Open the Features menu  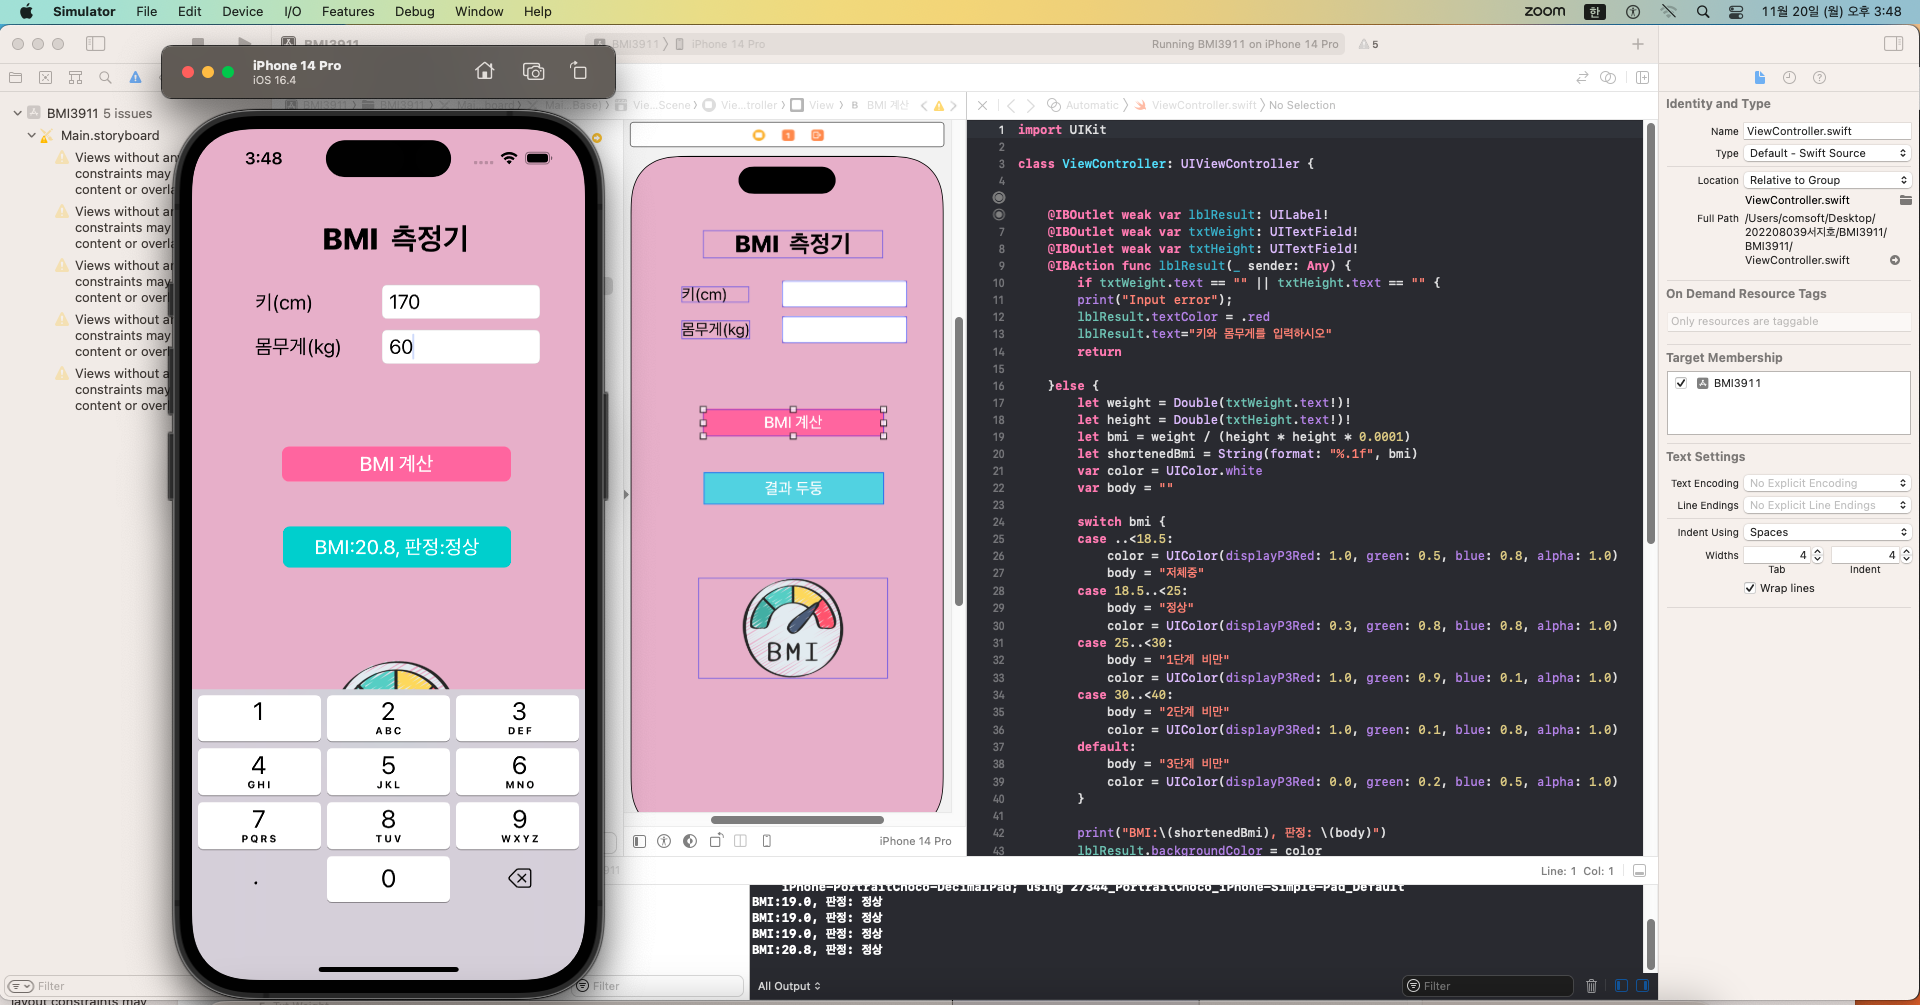tap(348, 11)
